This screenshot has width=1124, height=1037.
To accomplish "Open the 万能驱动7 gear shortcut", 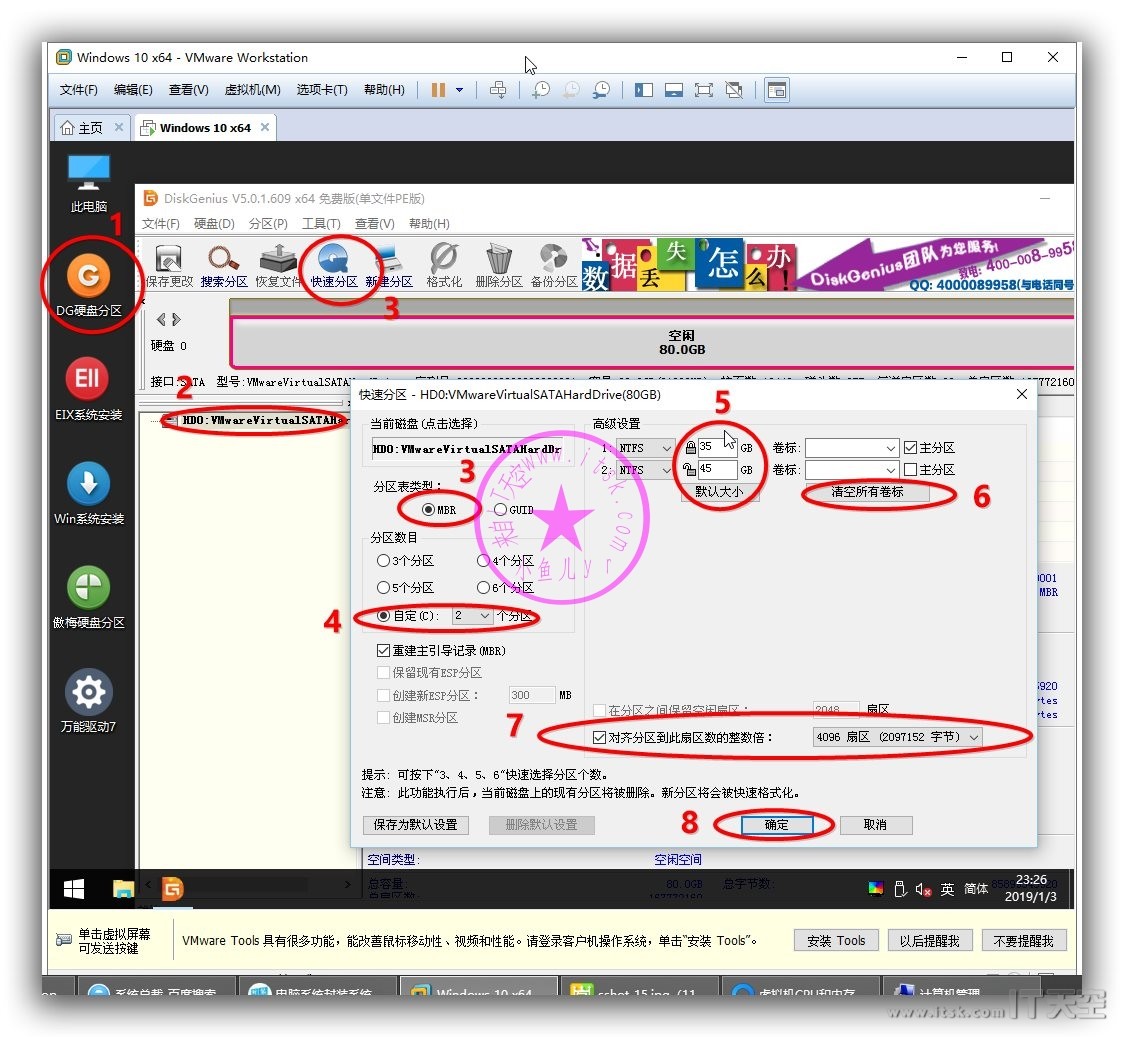I will click(x=88, y=701).
